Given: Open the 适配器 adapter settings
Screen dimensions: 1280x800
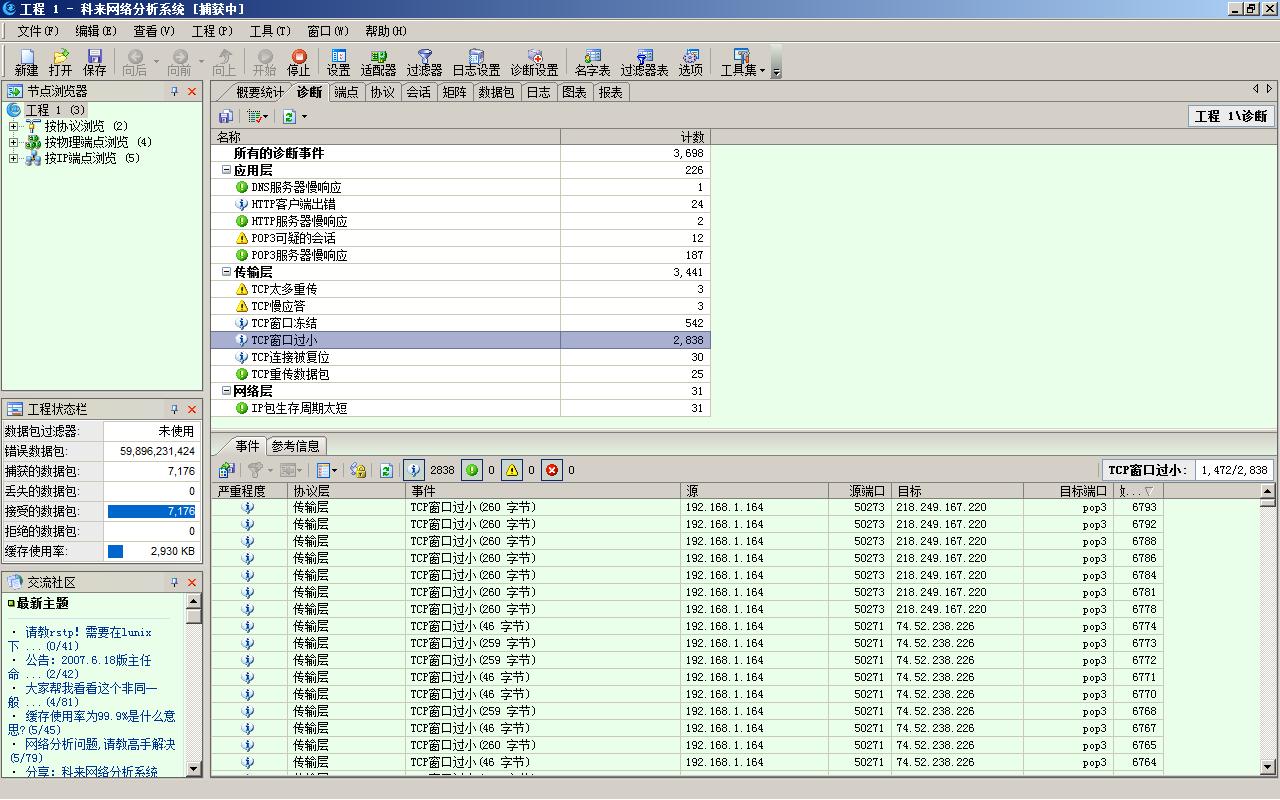Looking at the screenshot, I should click(x=378, y=62).
